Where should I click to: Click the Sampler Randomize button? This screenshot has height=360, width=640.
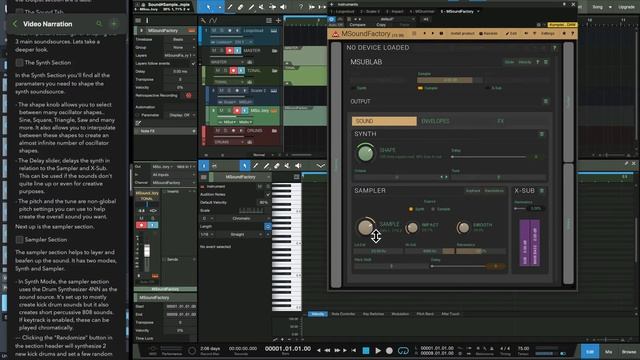coord(493,191)
